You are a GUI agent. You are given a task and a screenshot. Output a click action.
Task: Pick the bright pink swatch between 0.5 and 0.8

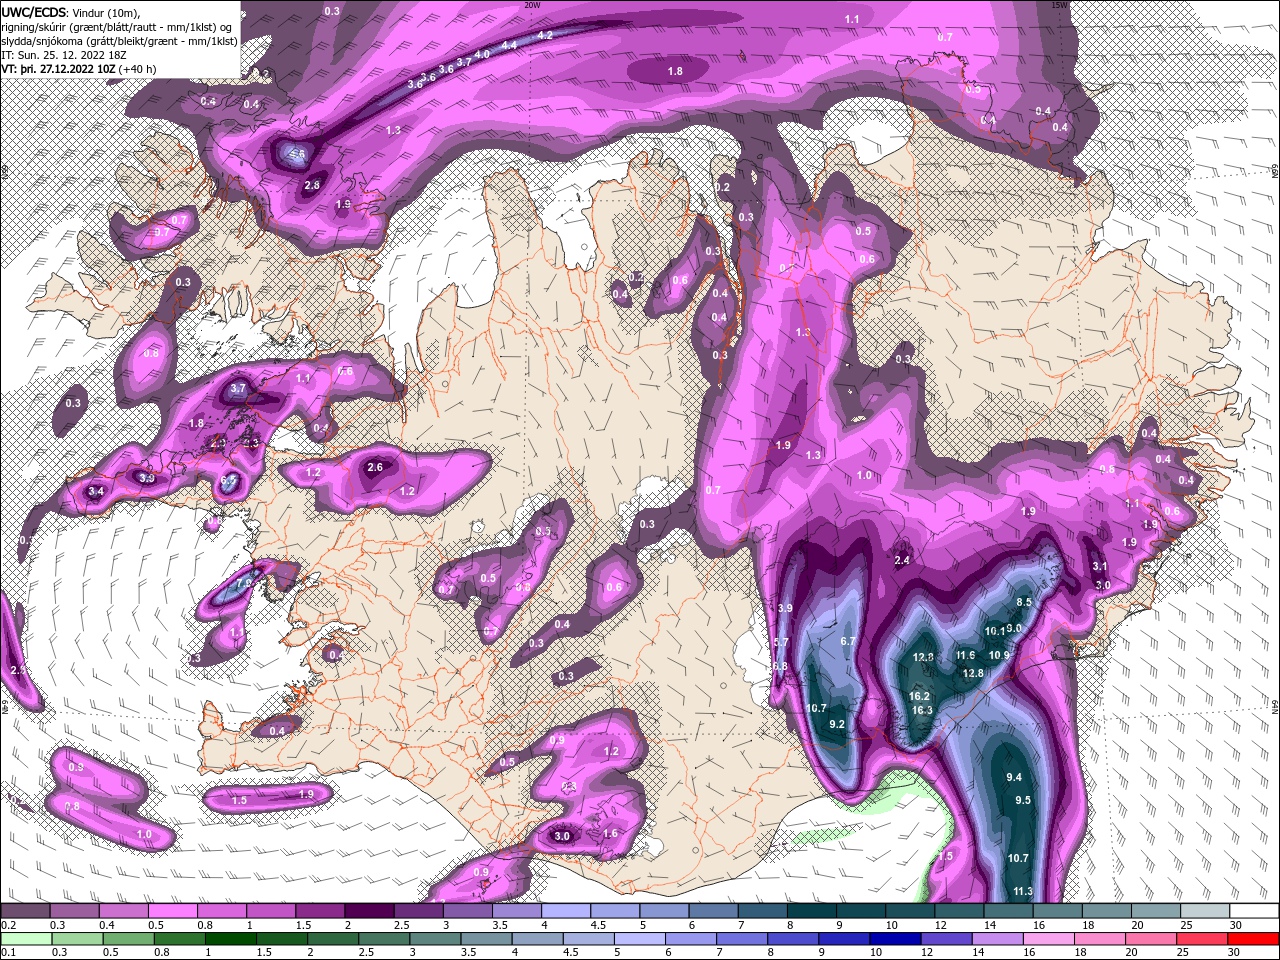click(x=172, y=911)
